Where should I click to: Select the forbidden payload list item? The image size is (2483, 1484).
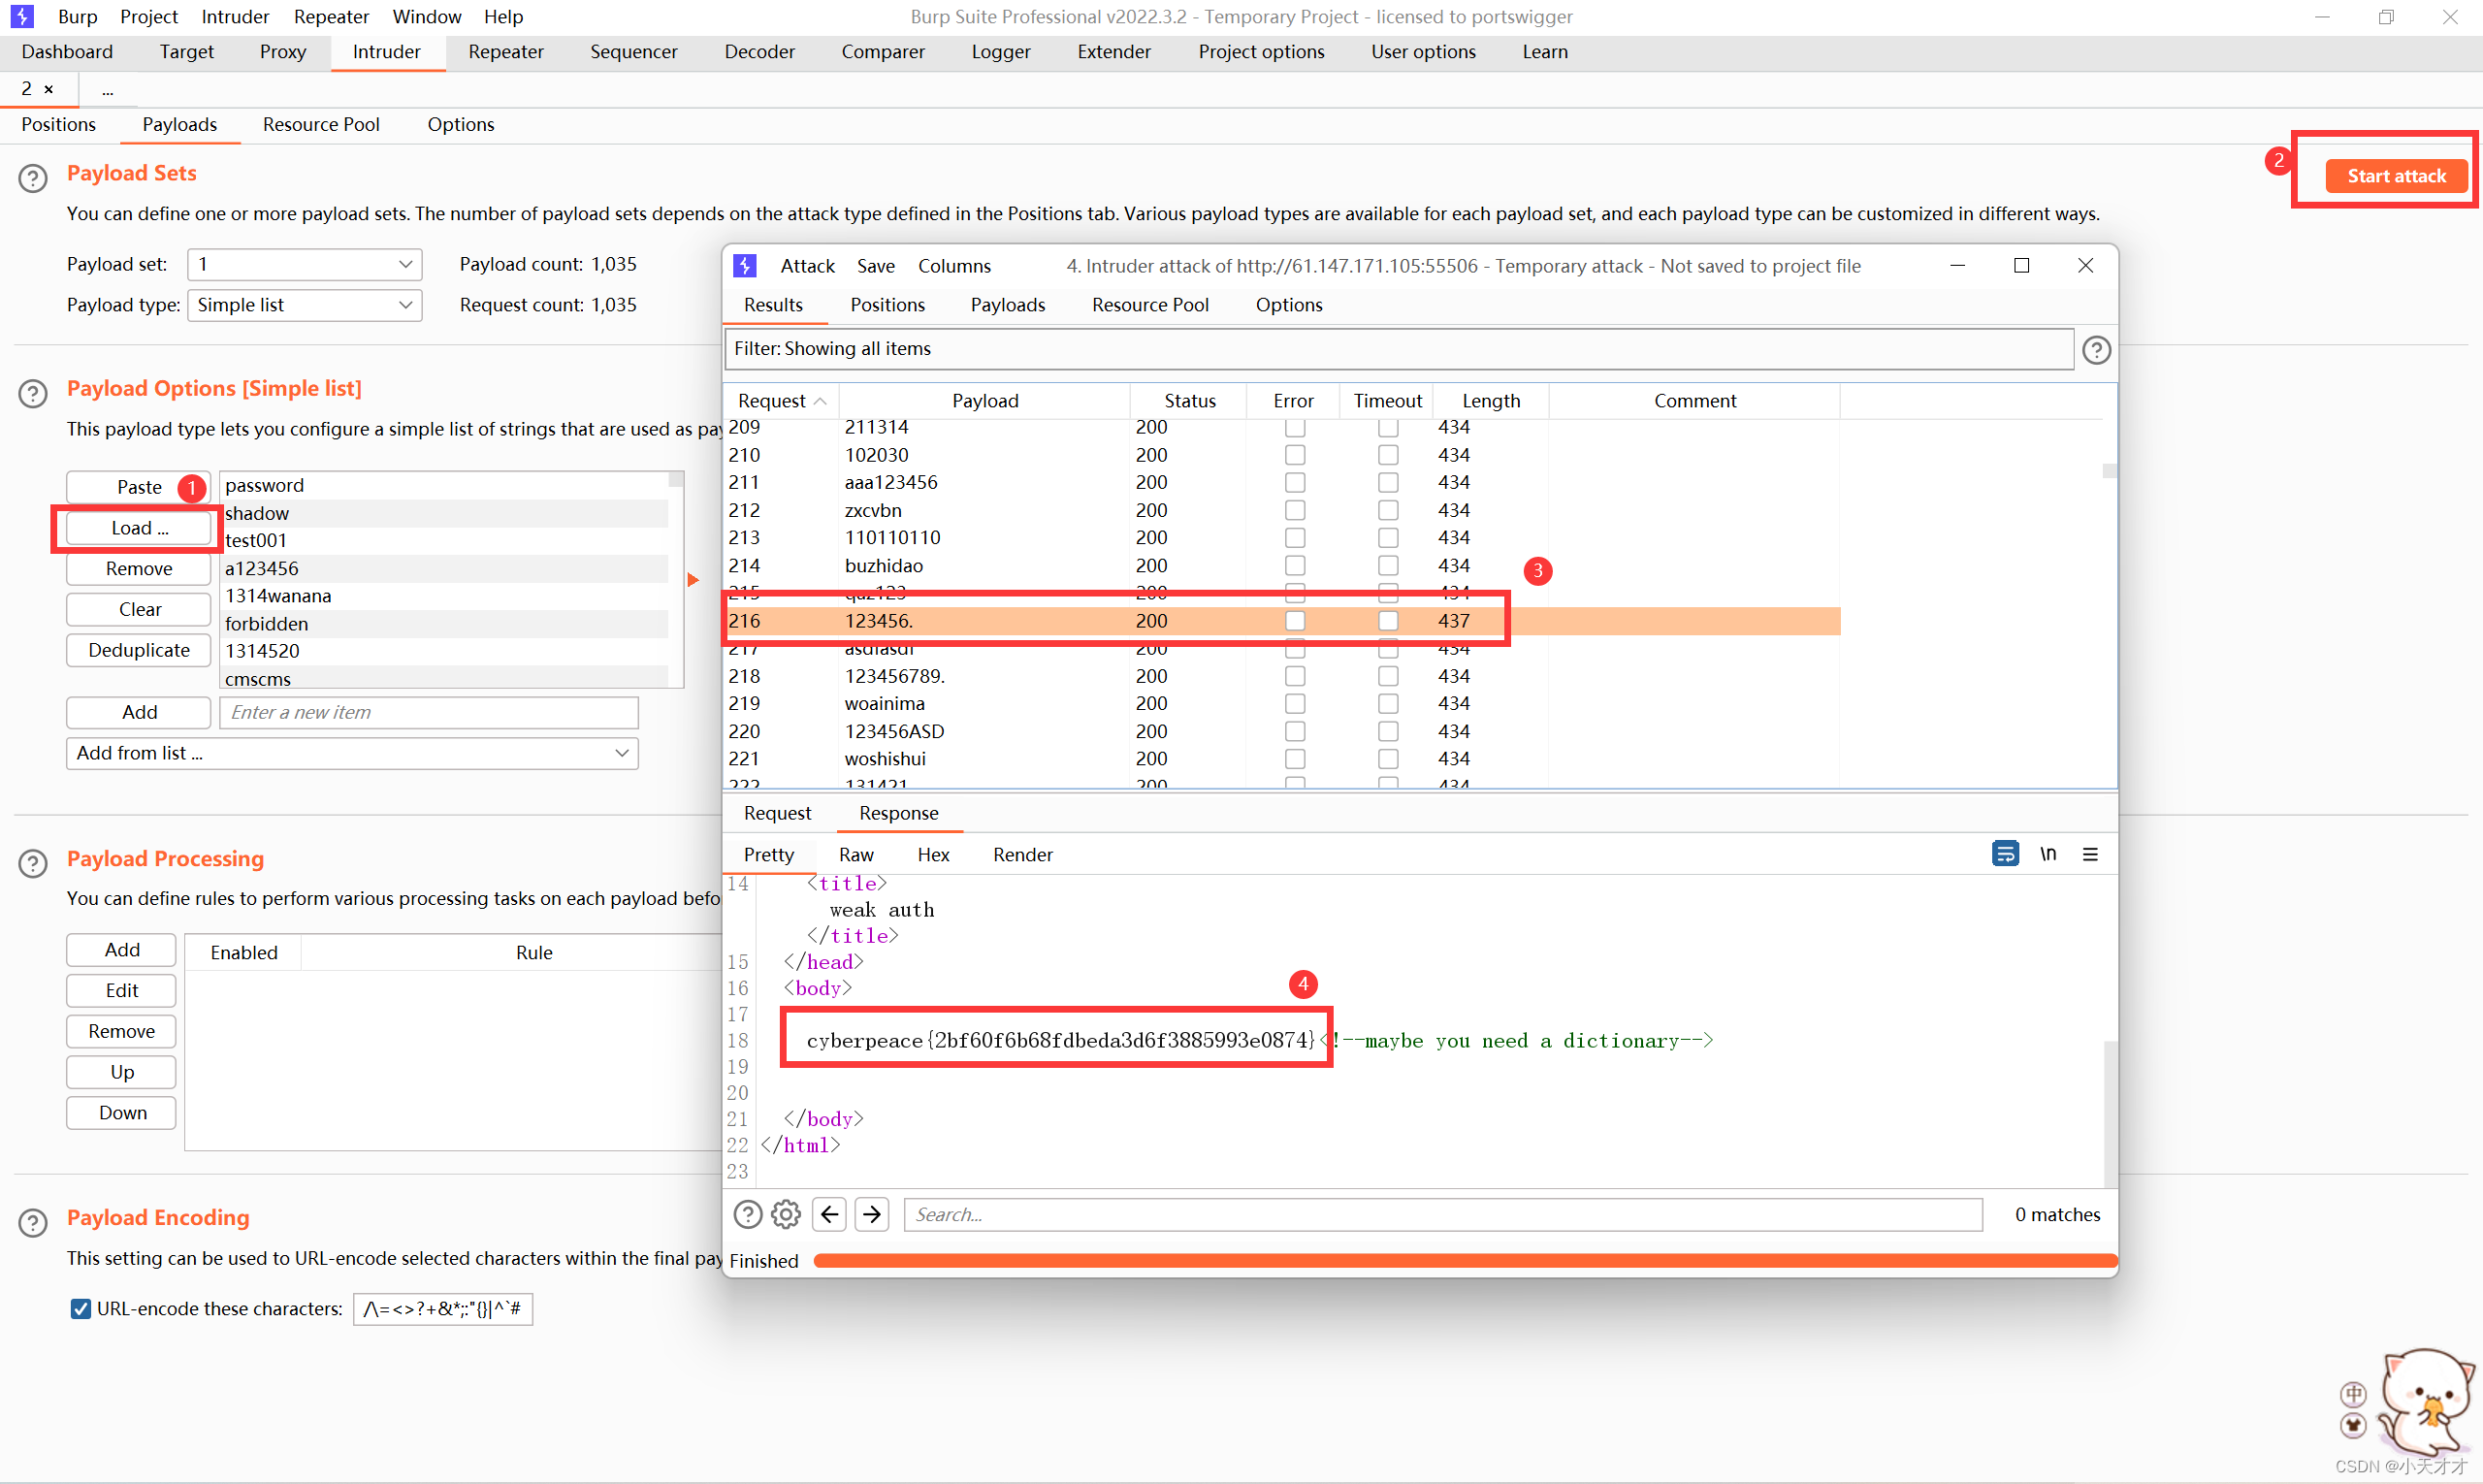(444, 623)
